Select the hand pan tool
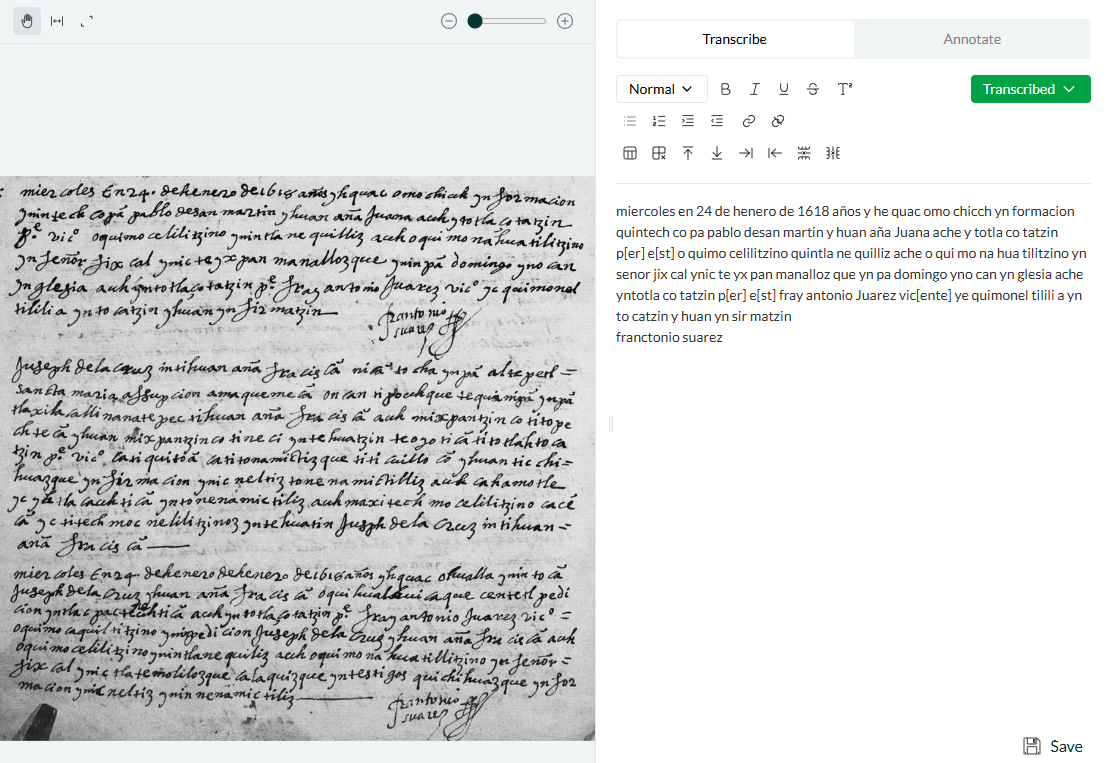 click(27, 21)
